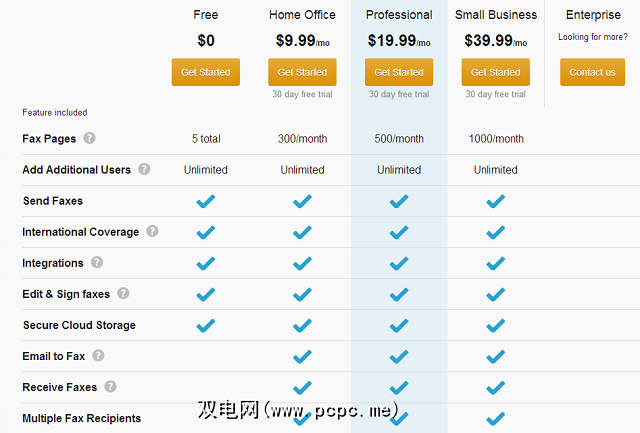
Task: Click Send Faxes checkmark under Free plan
Action: [206, 201]
